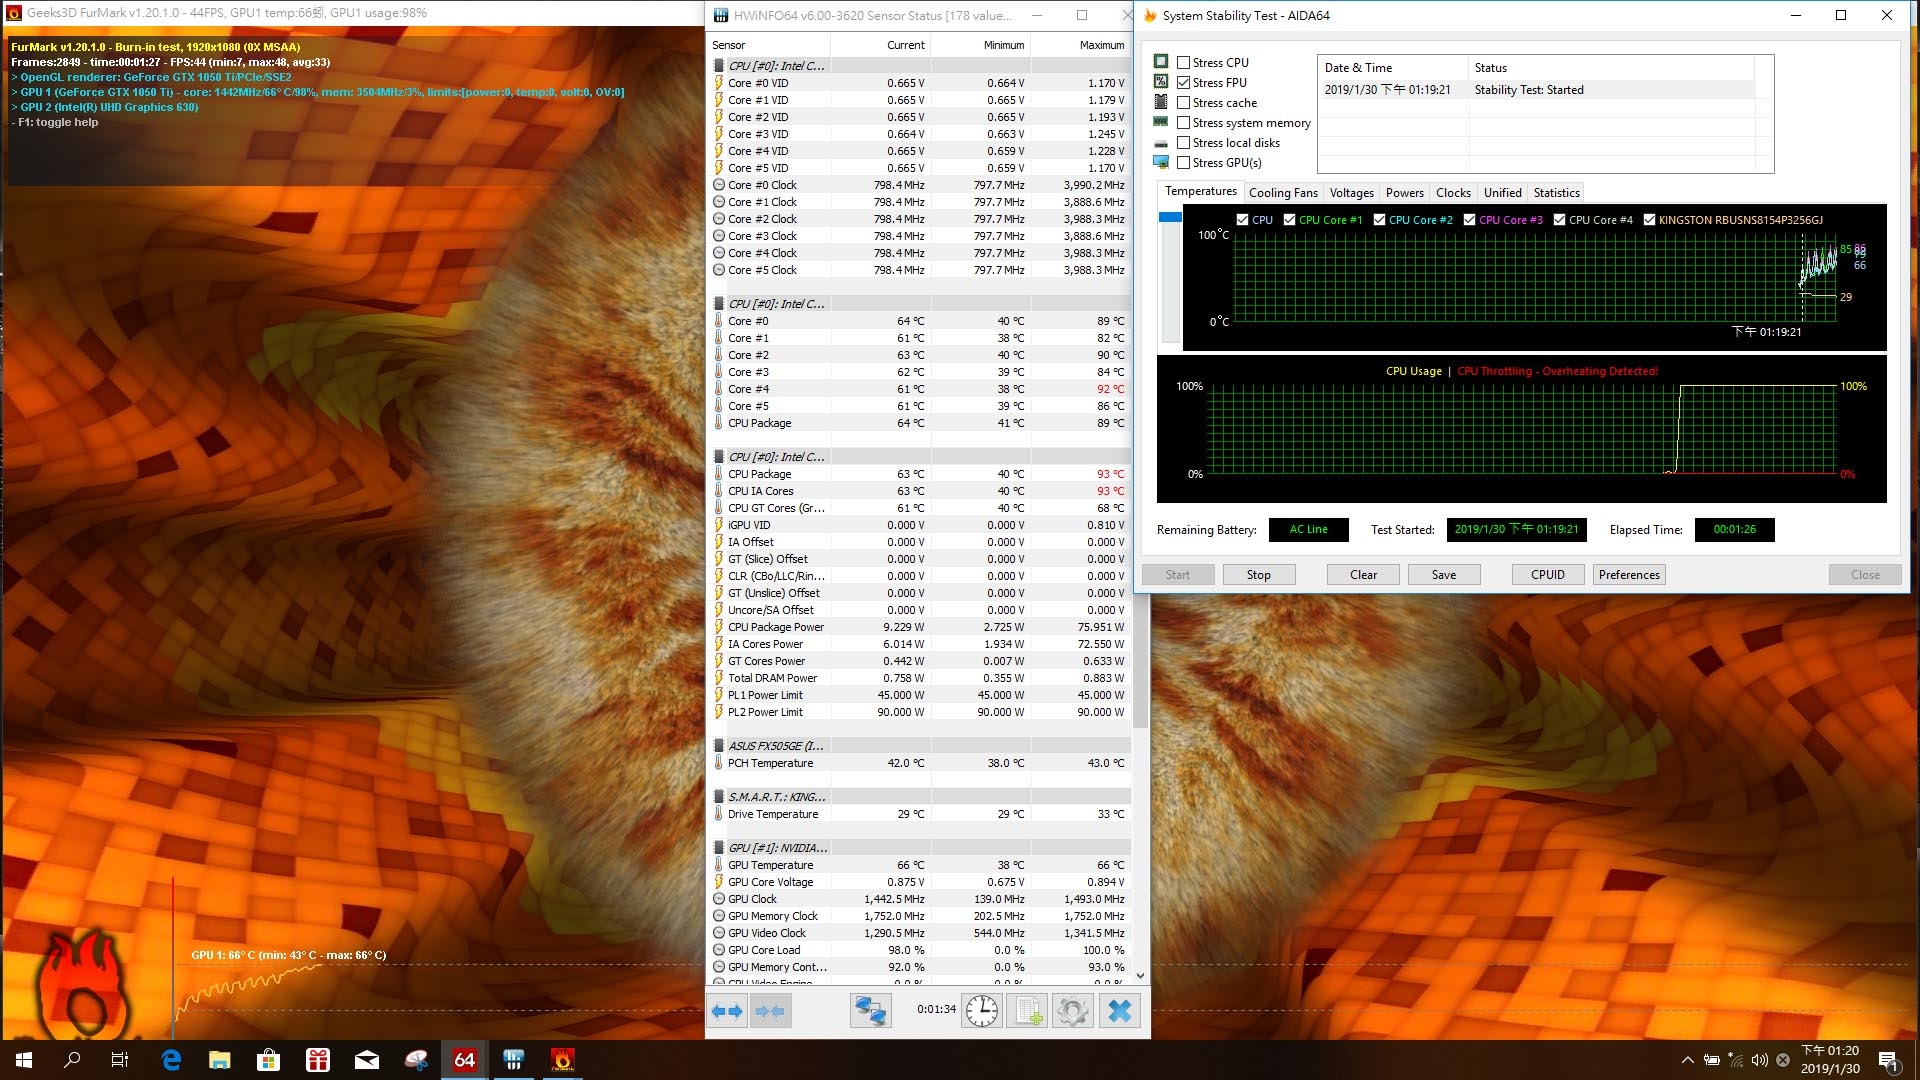Viewport: 1920px width, 1080px height.
Task: Click taskbar clock showing 01:20
Action: point(1830,1060)
